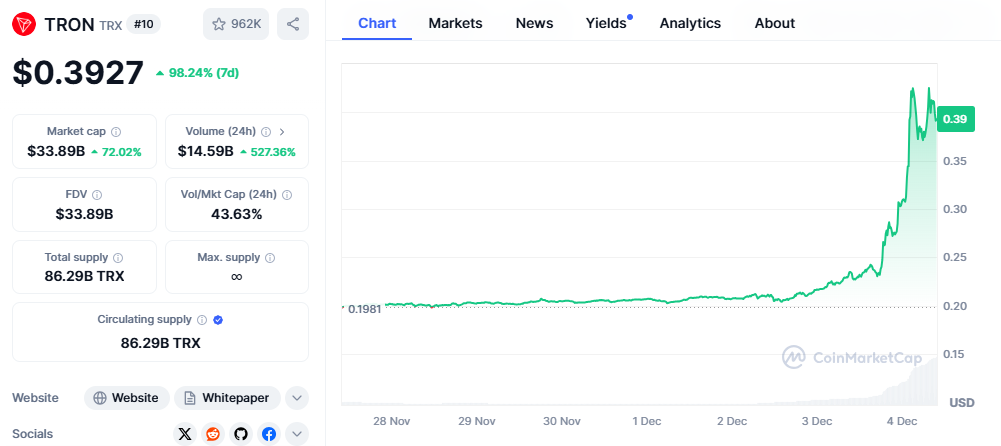Expand more website links dropdown
Screen dimensions: 1001x446
296,398
